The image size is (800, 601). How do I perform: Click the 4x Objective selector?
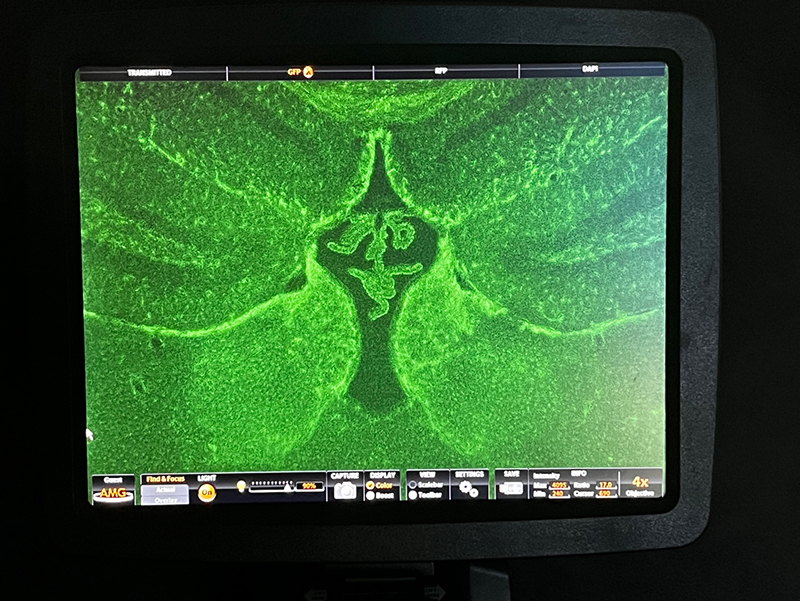(640, 485)
